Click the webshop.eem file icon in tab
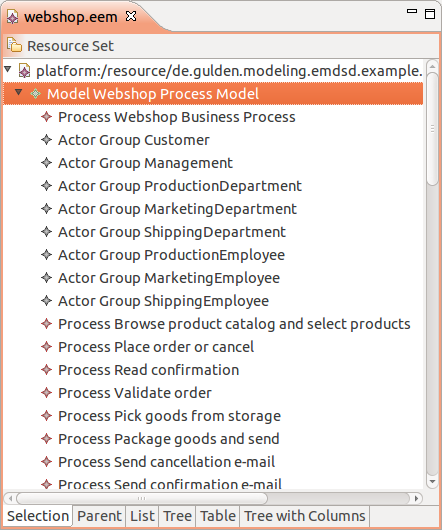Screen dimensions: 442x530 [x=13, y=17]
